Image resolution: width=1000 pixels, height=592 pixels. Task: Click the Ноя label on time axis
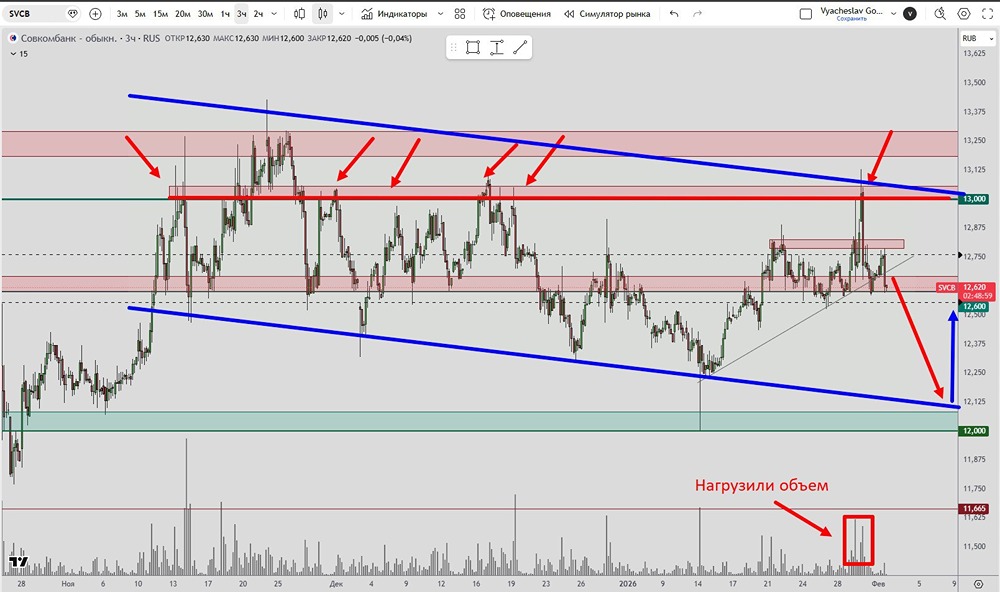click(68, 584)
